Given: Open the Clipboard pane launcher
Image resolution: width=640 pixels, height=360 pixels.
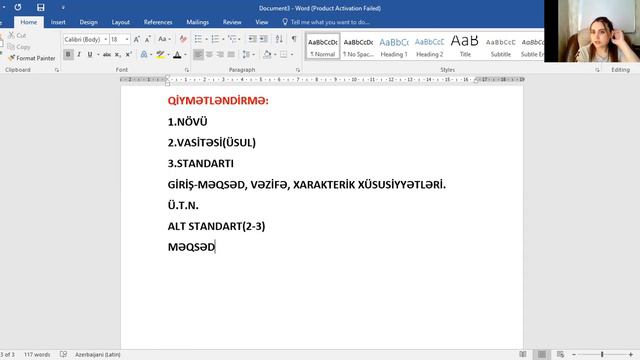Looking at the screenshot, I should click(x=57, y=70).
